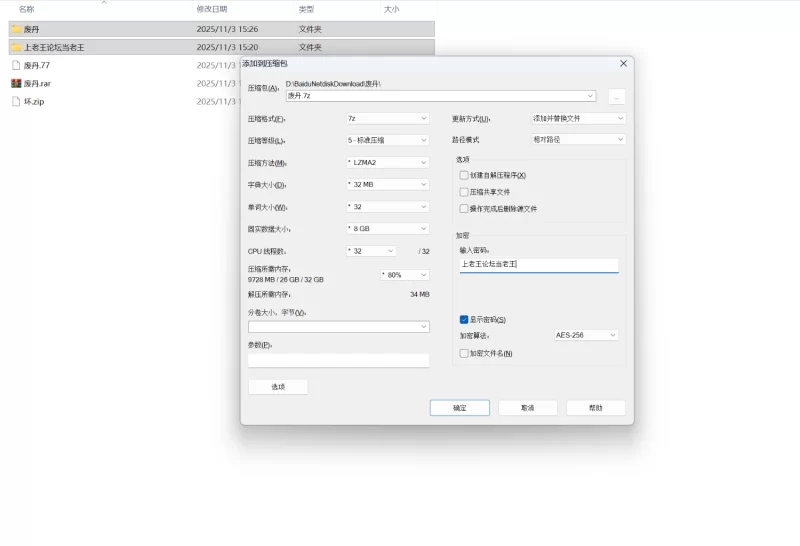Open the memory usage 80% dropdown
The image size is (800, 546).
(x=405, y=275)
